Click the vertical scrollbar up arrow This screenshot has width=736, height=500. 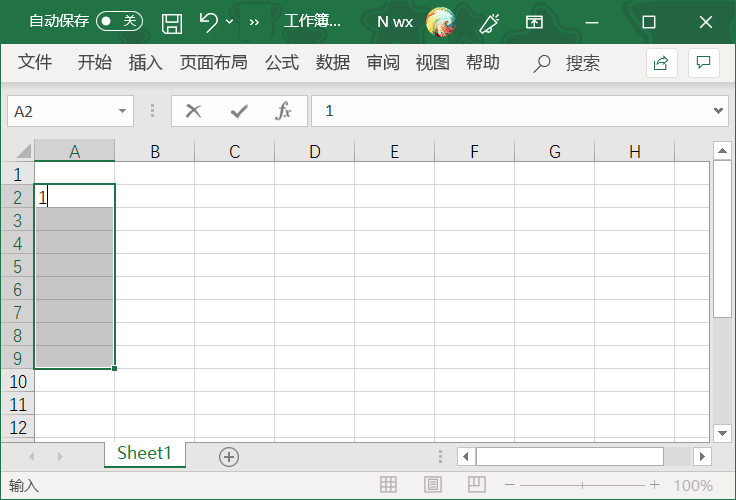[722, 151]
